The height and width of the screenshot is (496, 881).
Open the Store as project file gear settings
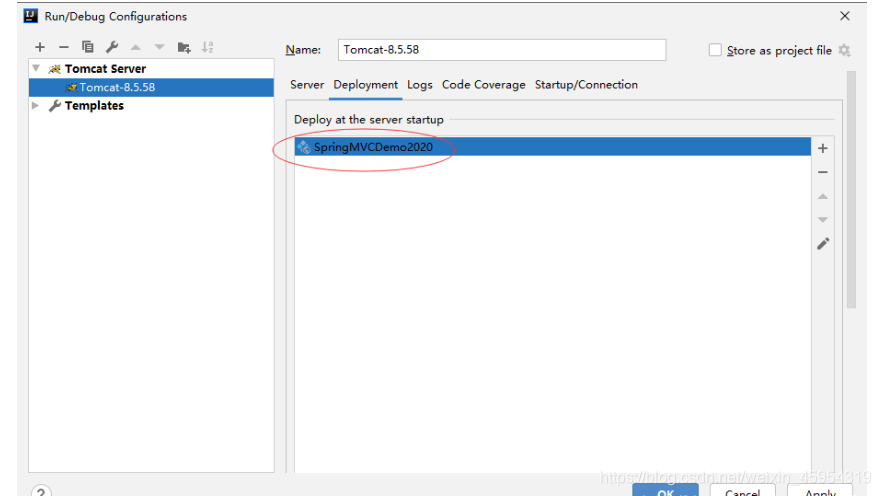(844, 51)
